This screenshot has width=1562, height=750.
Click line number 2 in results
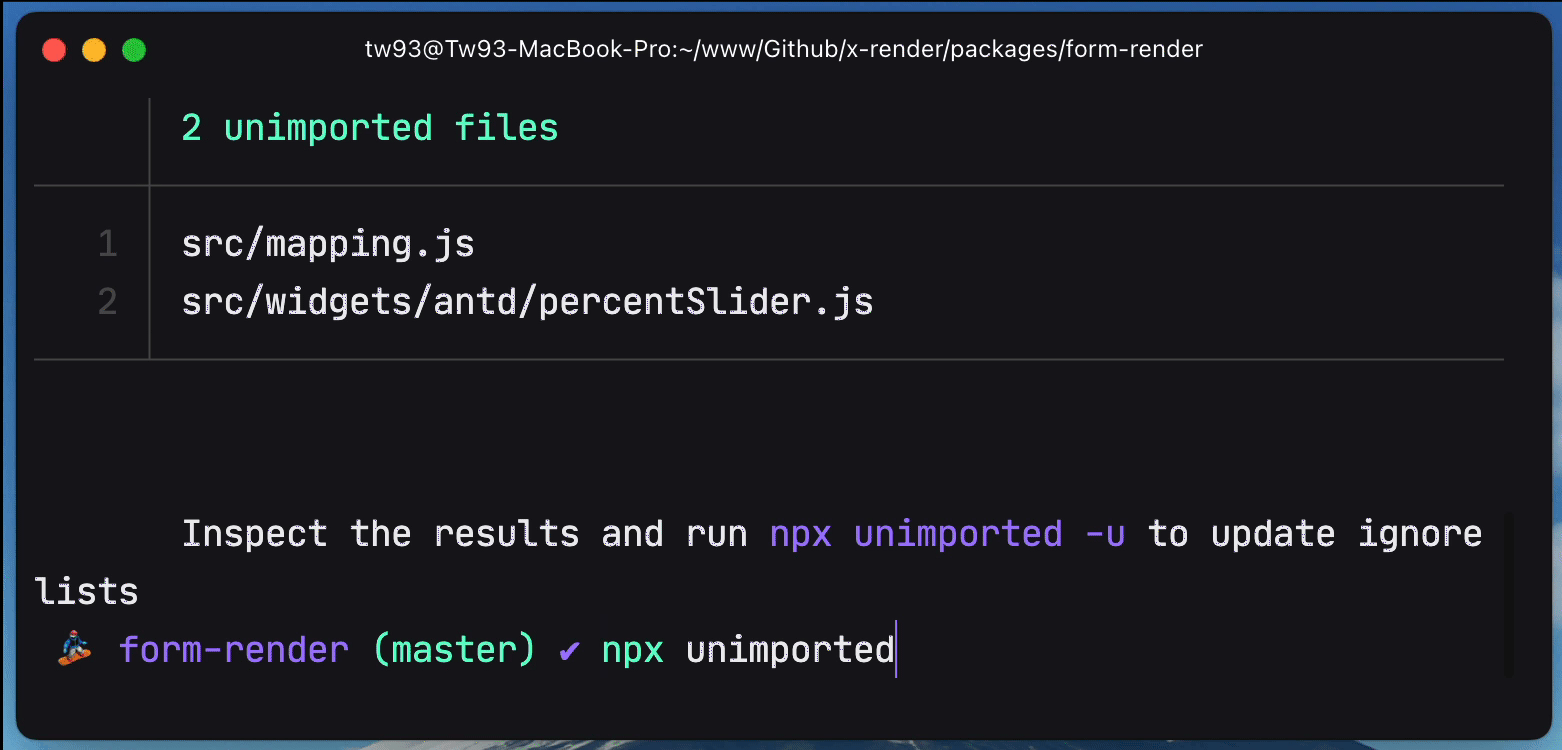click(107, 302)
